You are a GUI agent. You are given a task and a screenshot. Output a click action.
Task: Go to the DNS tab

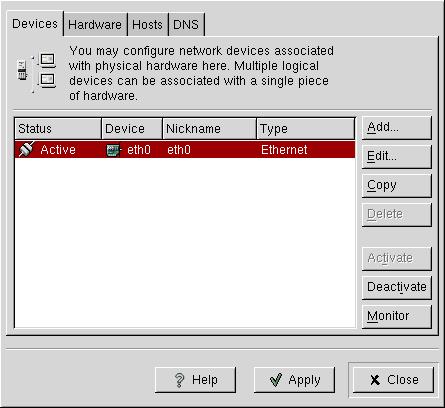click(186, 24)
